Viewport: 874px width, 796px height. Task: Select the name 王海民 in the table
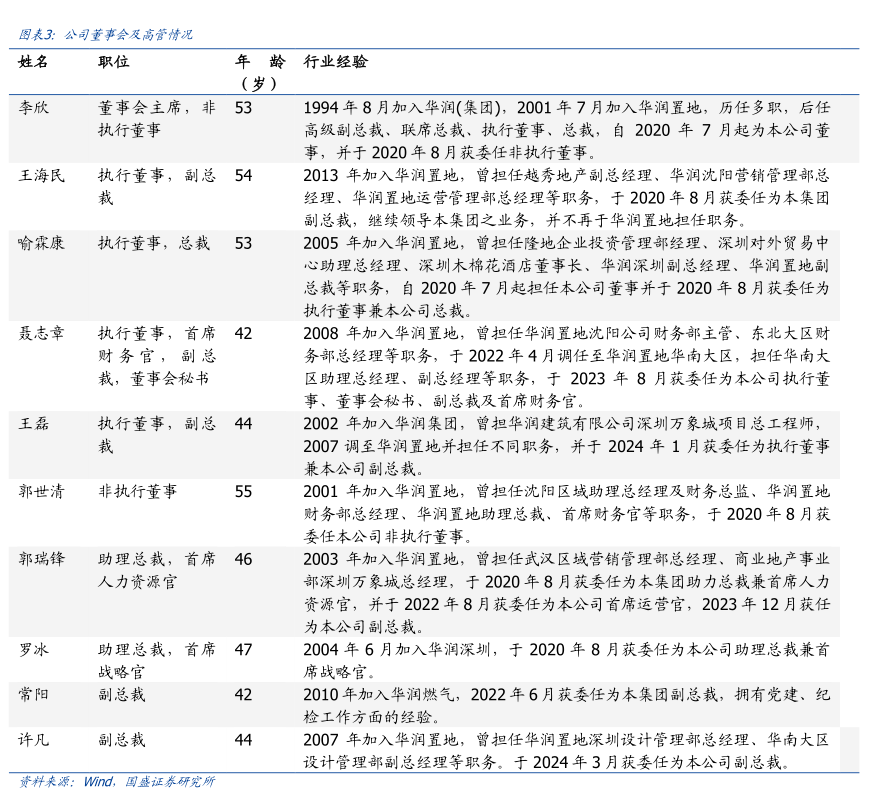(41, 175)
